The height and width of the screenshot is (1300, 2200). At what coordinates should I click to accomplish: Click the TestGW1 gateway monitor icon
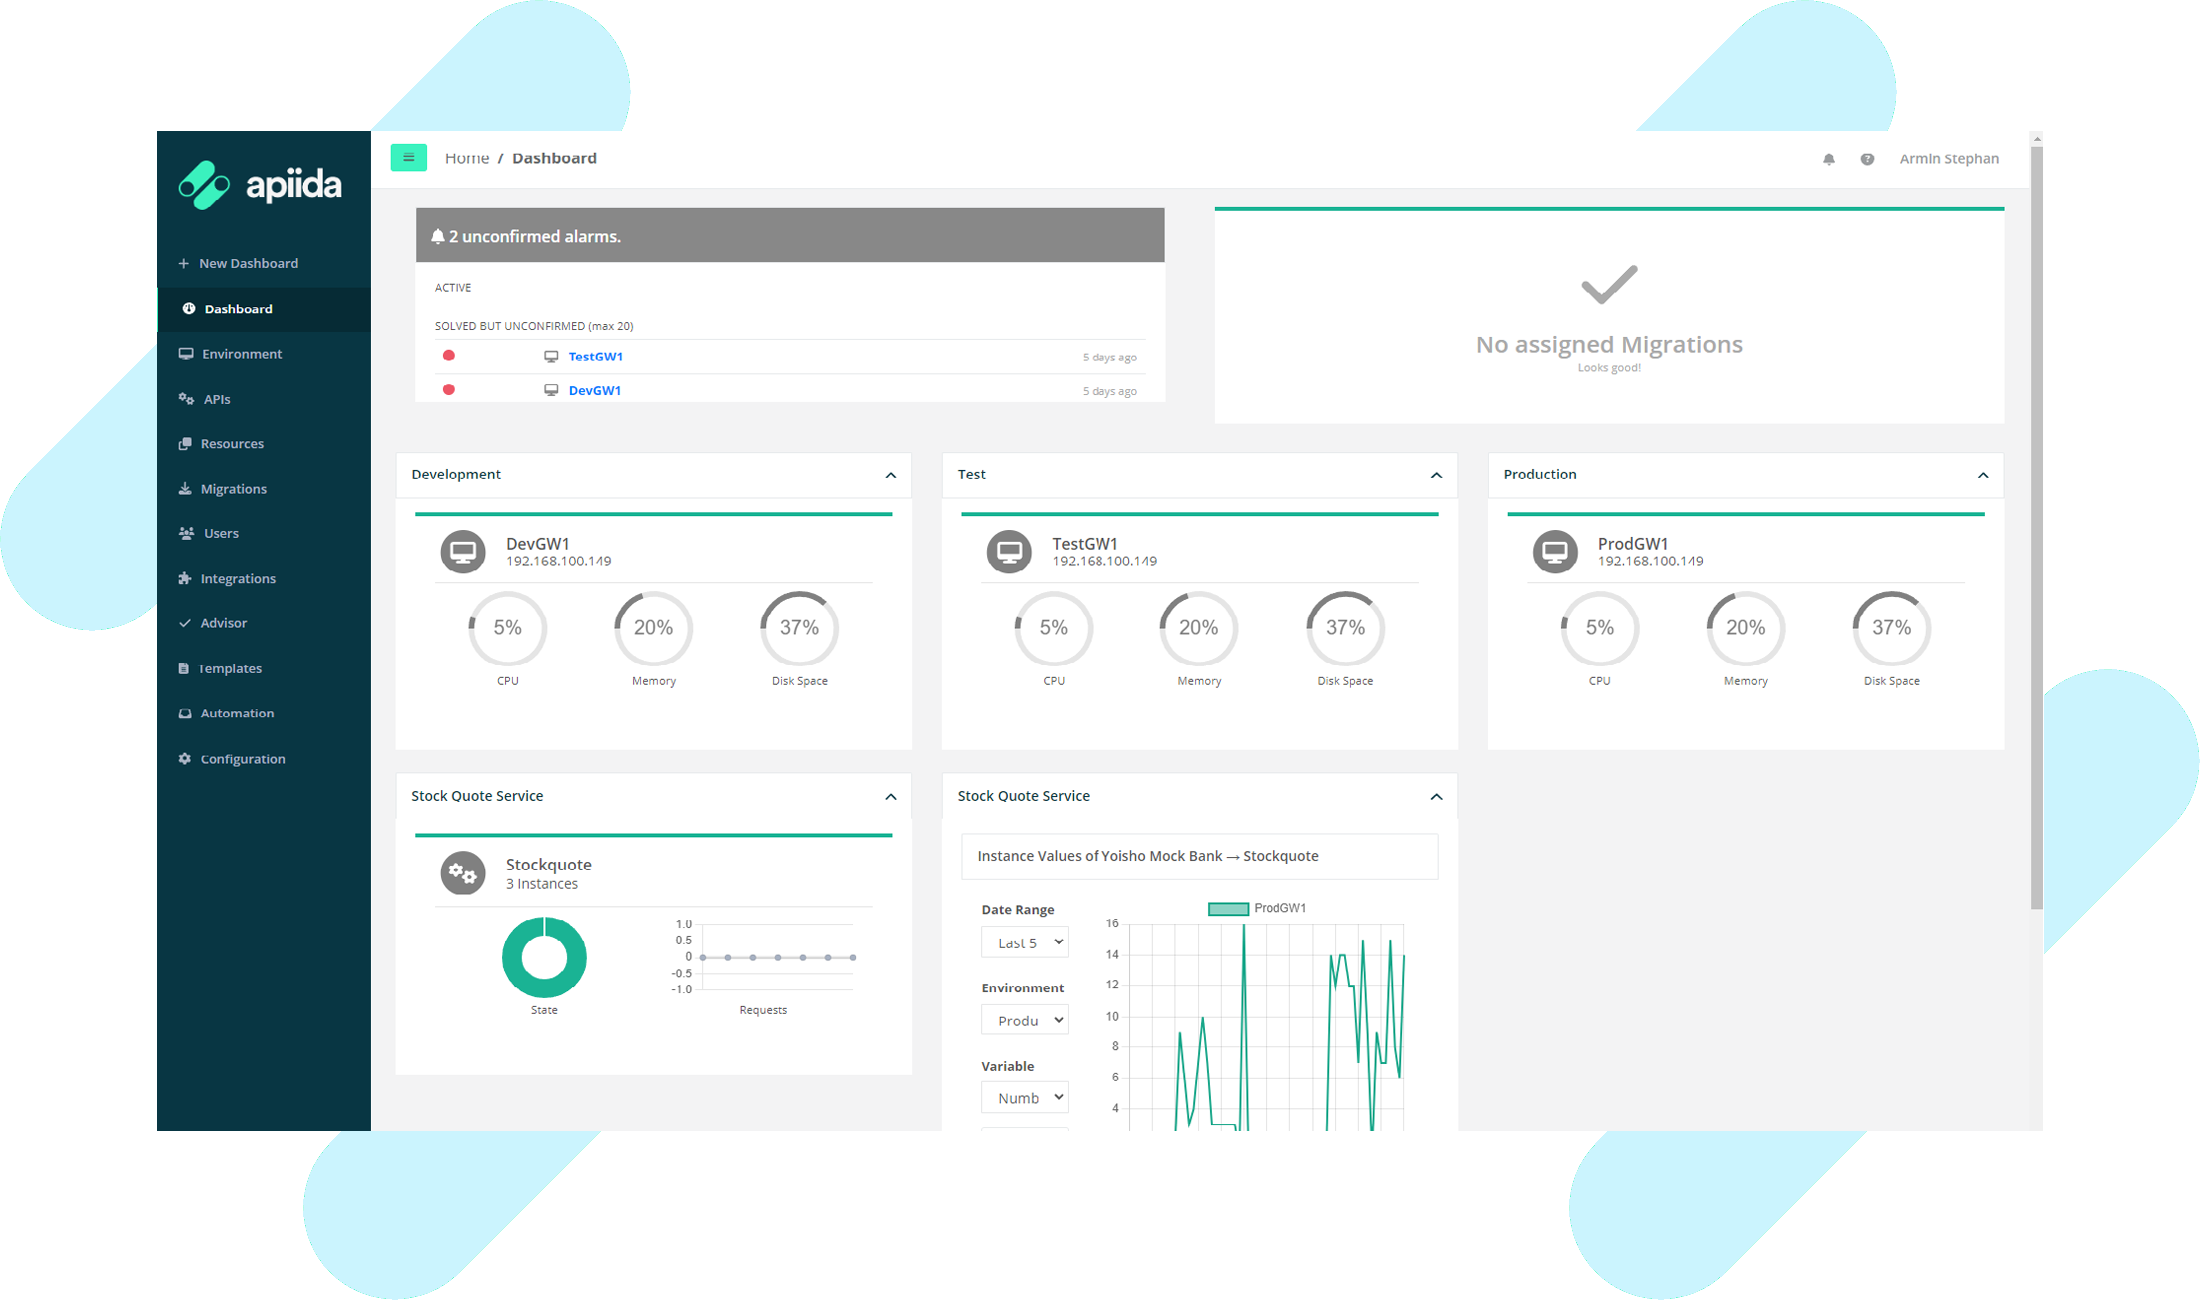pos(1009,551)
